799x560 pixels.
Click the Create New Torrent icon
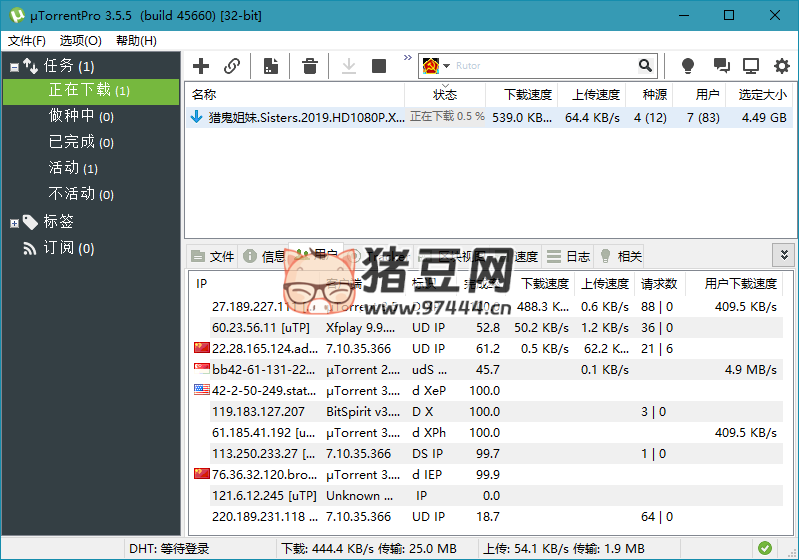click(270, 66)
